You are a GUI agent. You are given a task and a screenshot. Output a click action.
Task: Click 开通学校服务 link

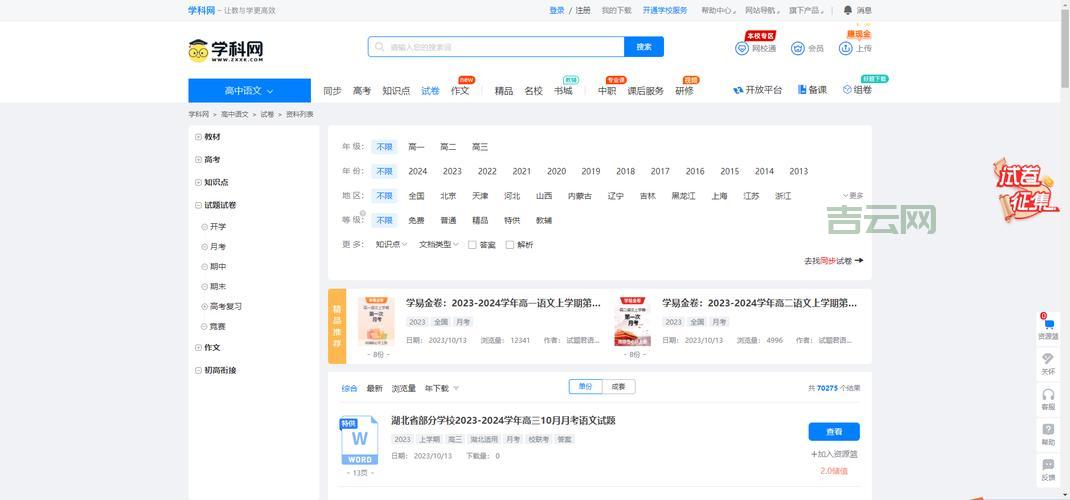click(665, 10)
